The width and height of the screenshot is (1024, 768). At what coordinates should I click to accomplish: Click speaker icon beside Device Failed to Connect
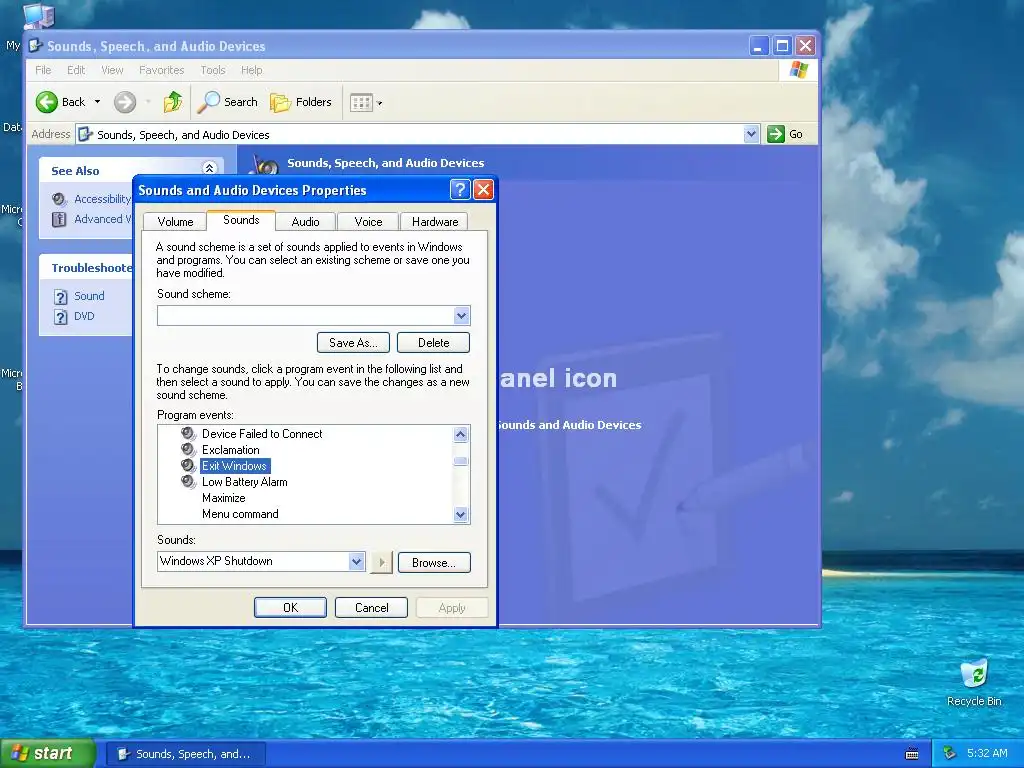click(188, 433)
